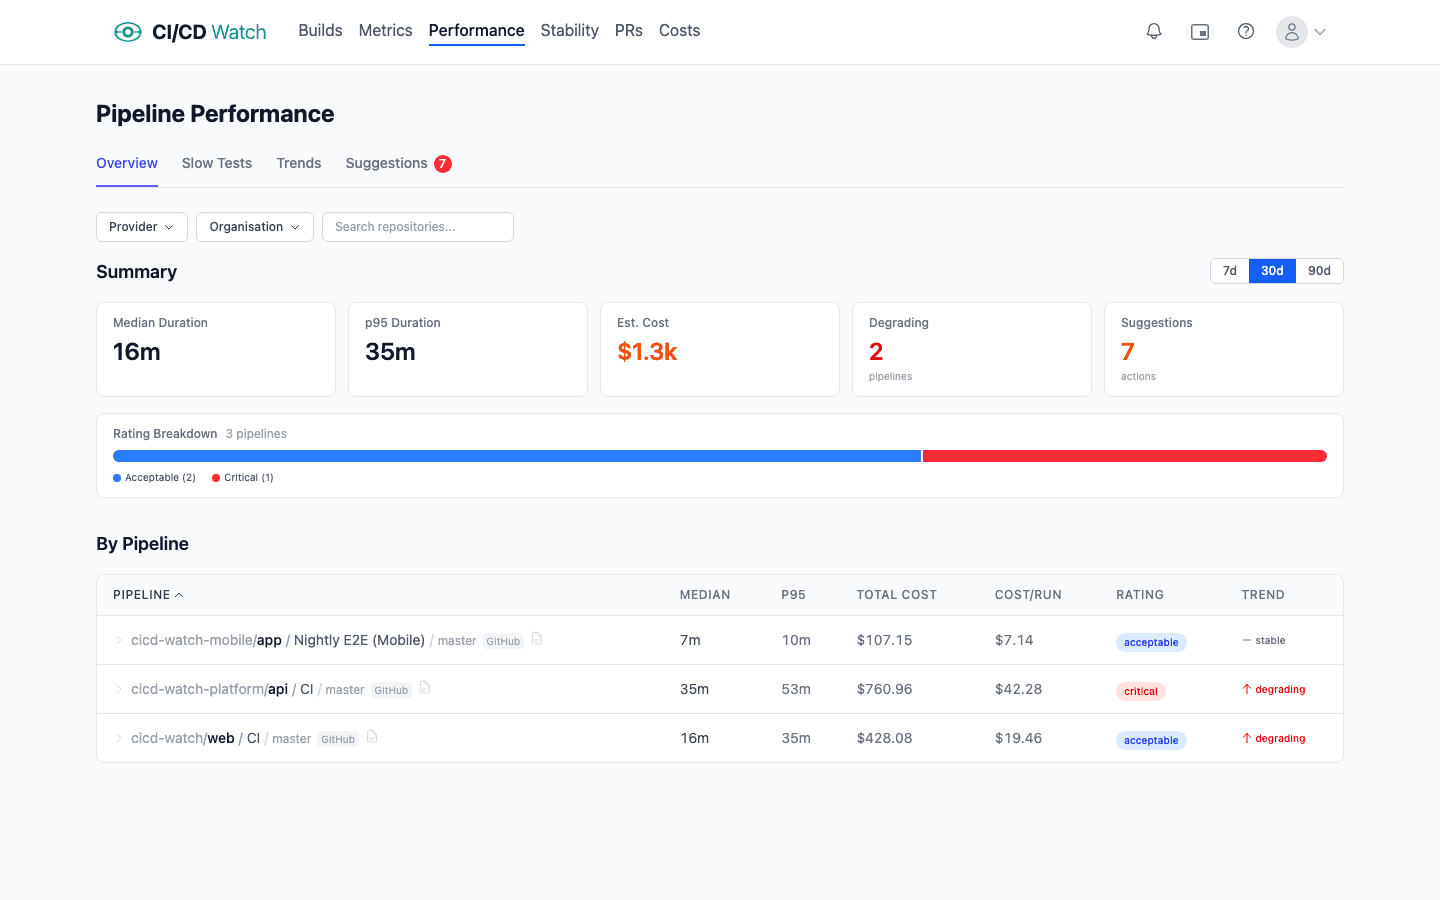Go to the Stability menu
The height and width of the screenshot is (900, 1440).
pos(569,31)
